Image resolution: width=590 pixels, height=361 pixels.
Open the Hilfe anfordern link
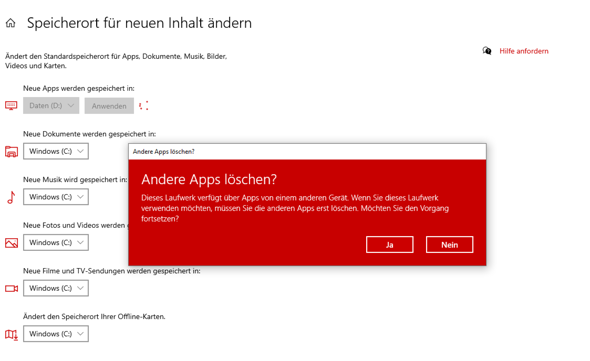[x=524, y=51]
